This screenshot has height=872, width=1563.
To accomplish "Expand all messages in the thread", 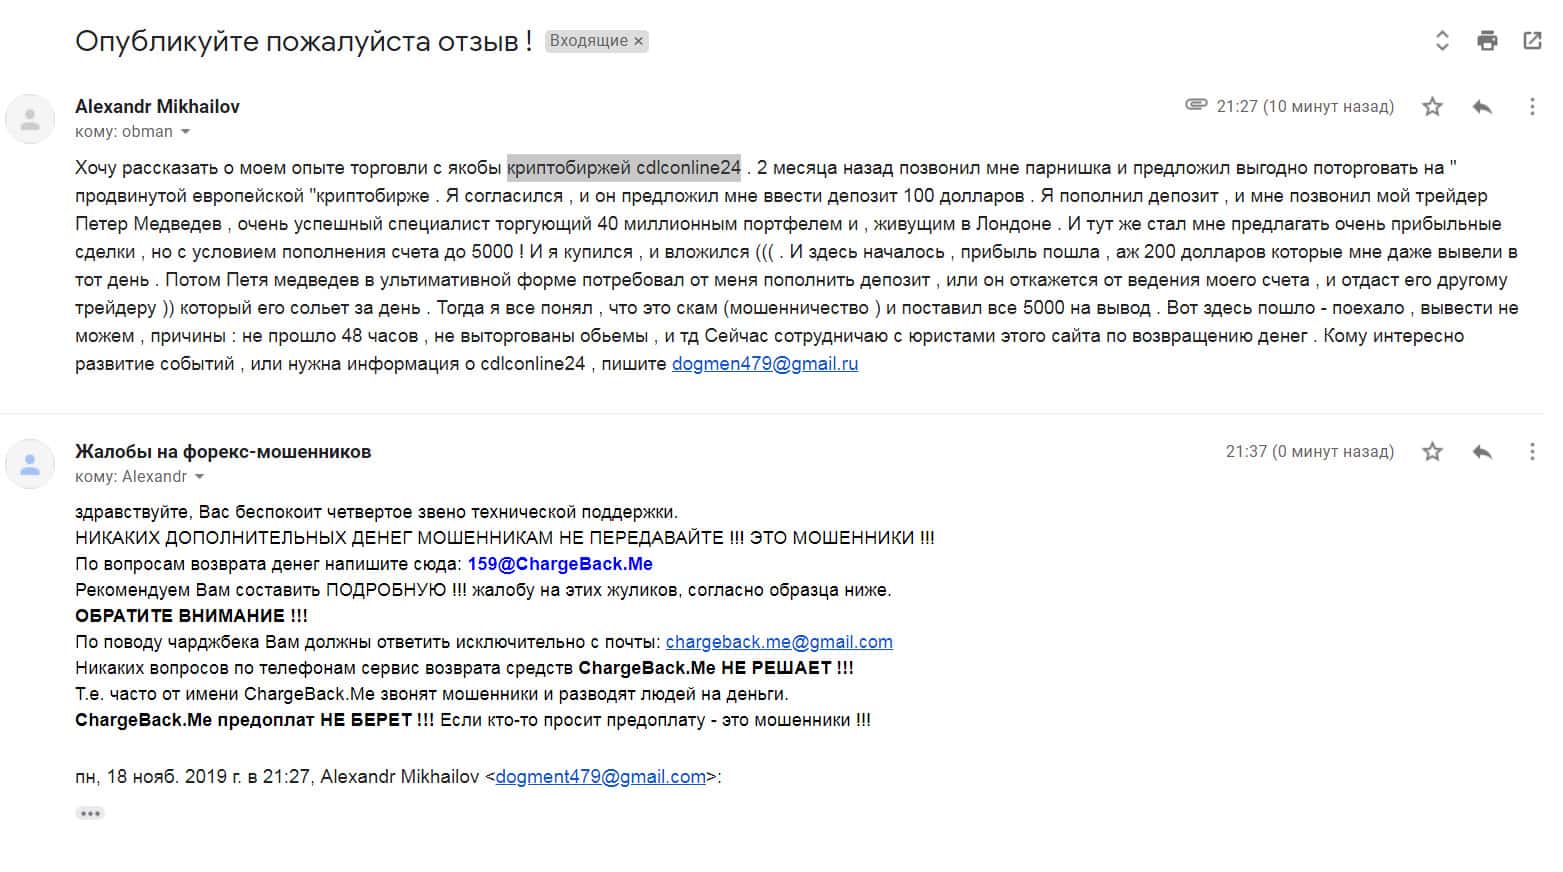I will (x=1442, y=41).
